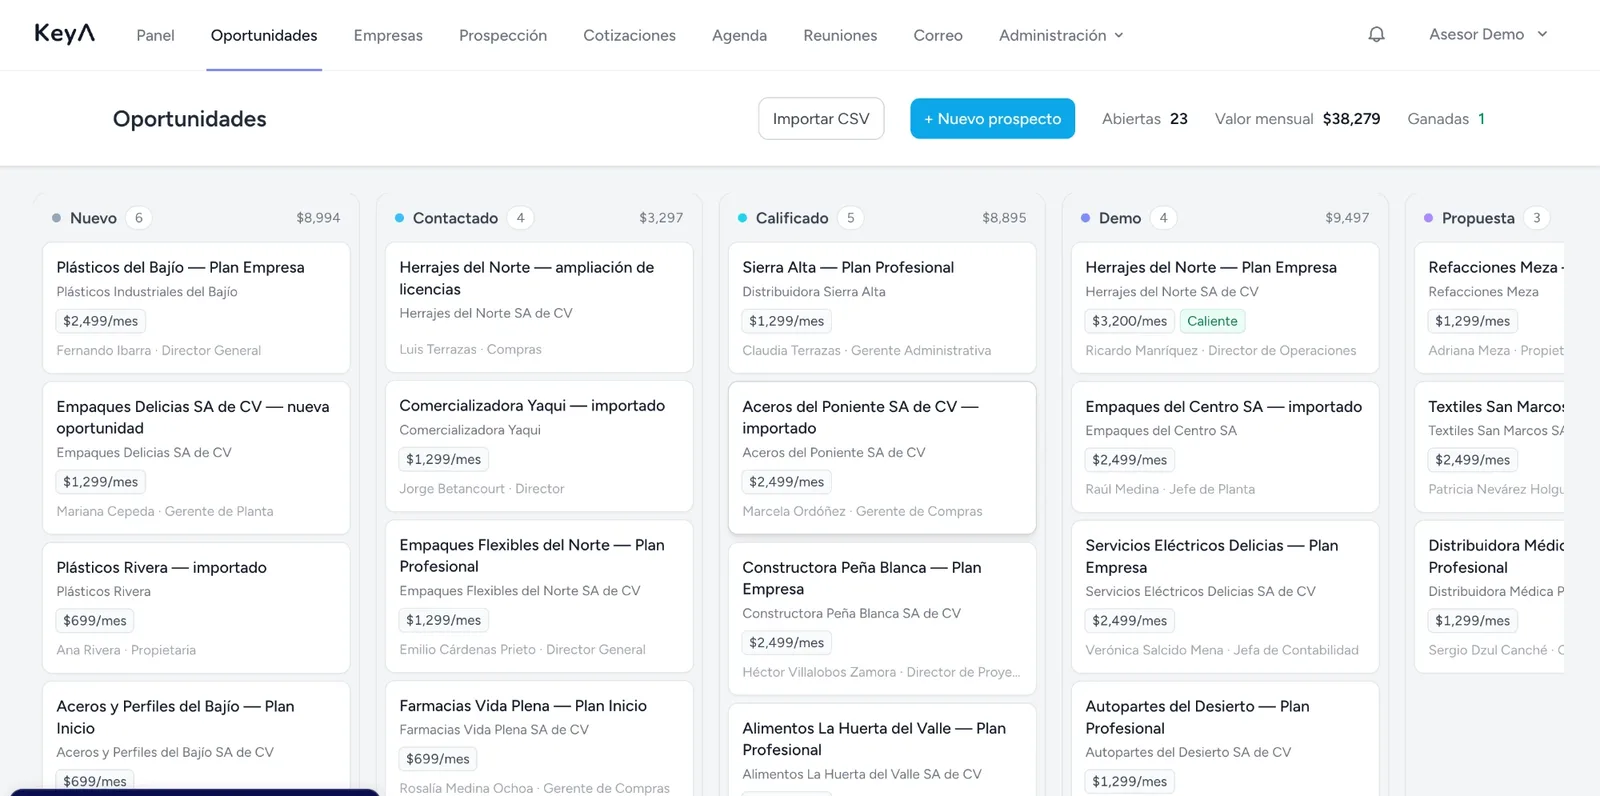Click the + Nuevo prospecto button
The width and height of the screenshot is (1600, 796).
[992, 118]
